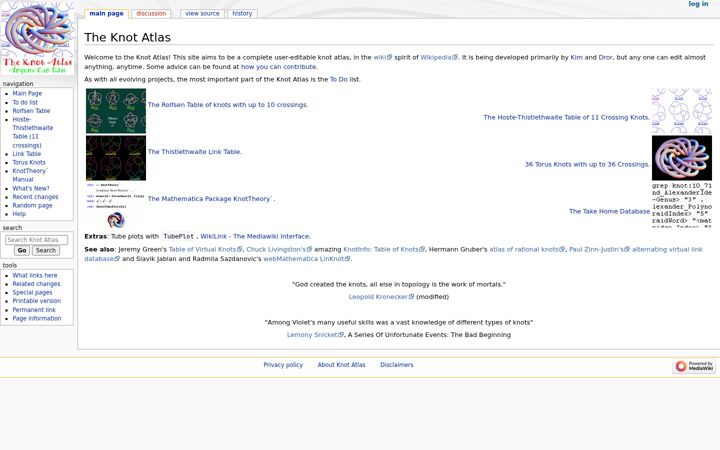Open the Permanent link tool
Screen dimensions: 720x450
pyautogui.click(x=34, y=310)
